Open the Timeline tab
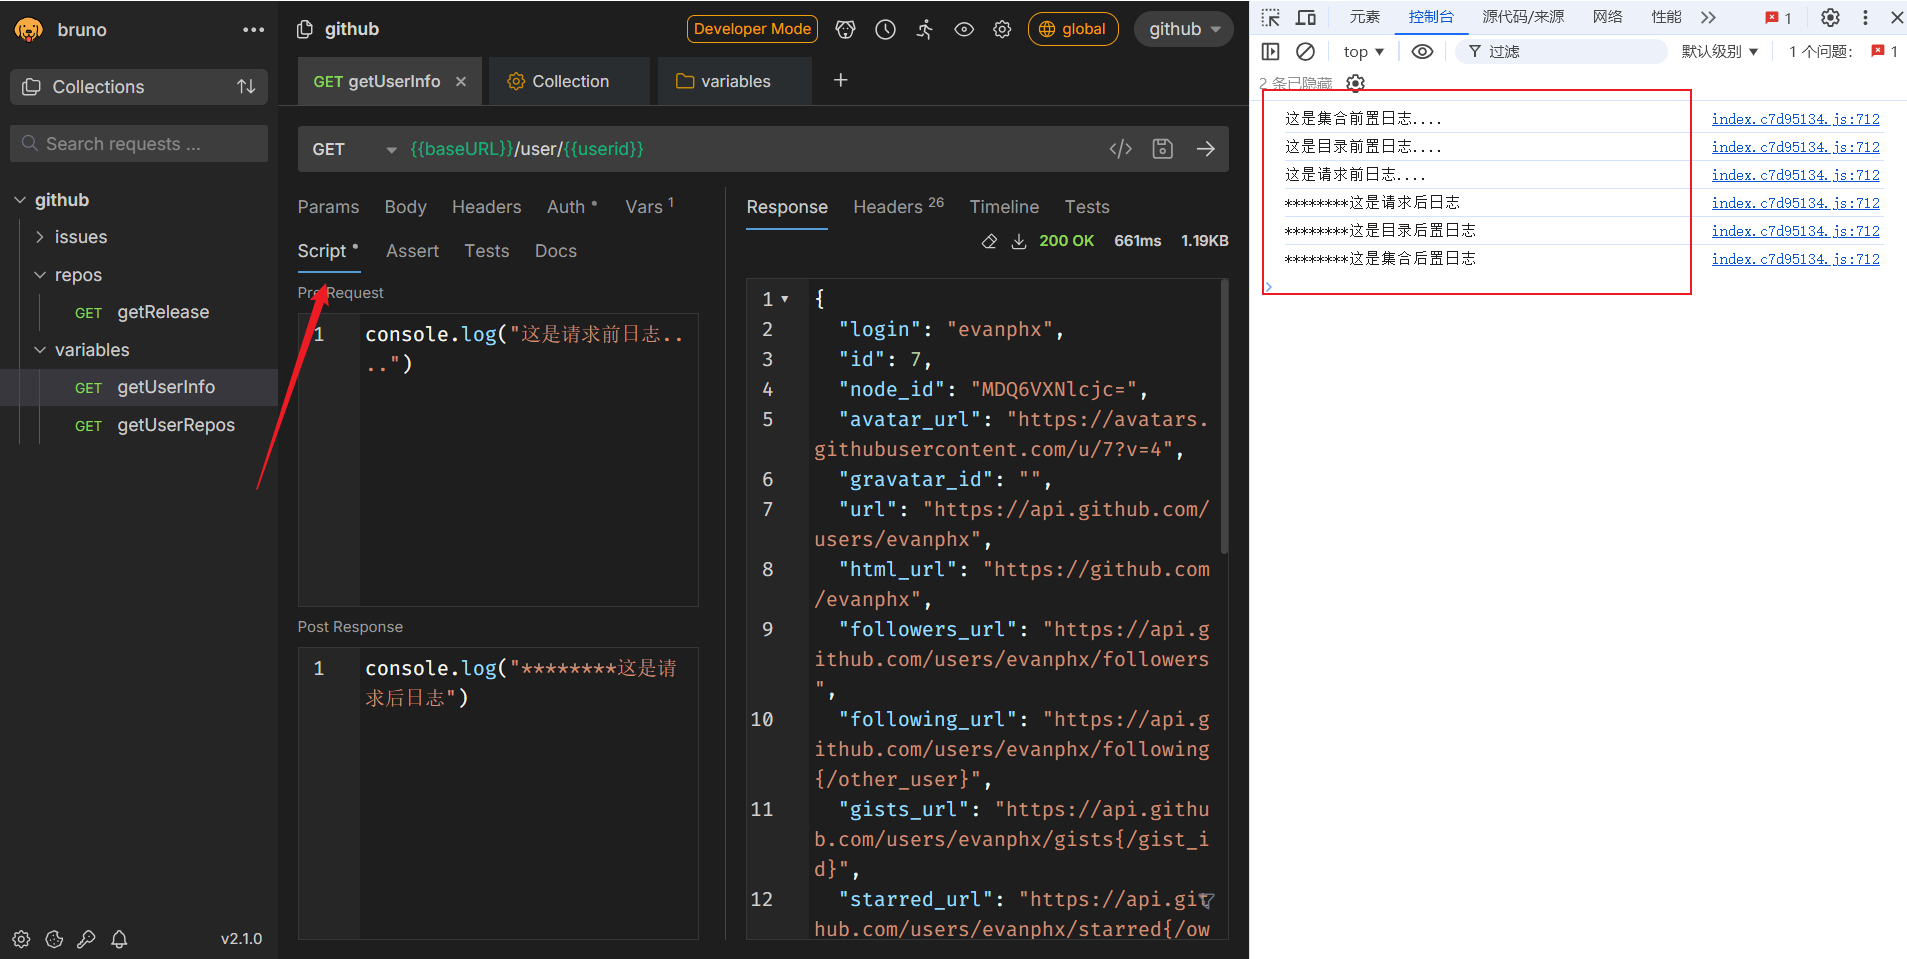The height and width of the screenshot is (959, 1907). (x=1004, y=207)
